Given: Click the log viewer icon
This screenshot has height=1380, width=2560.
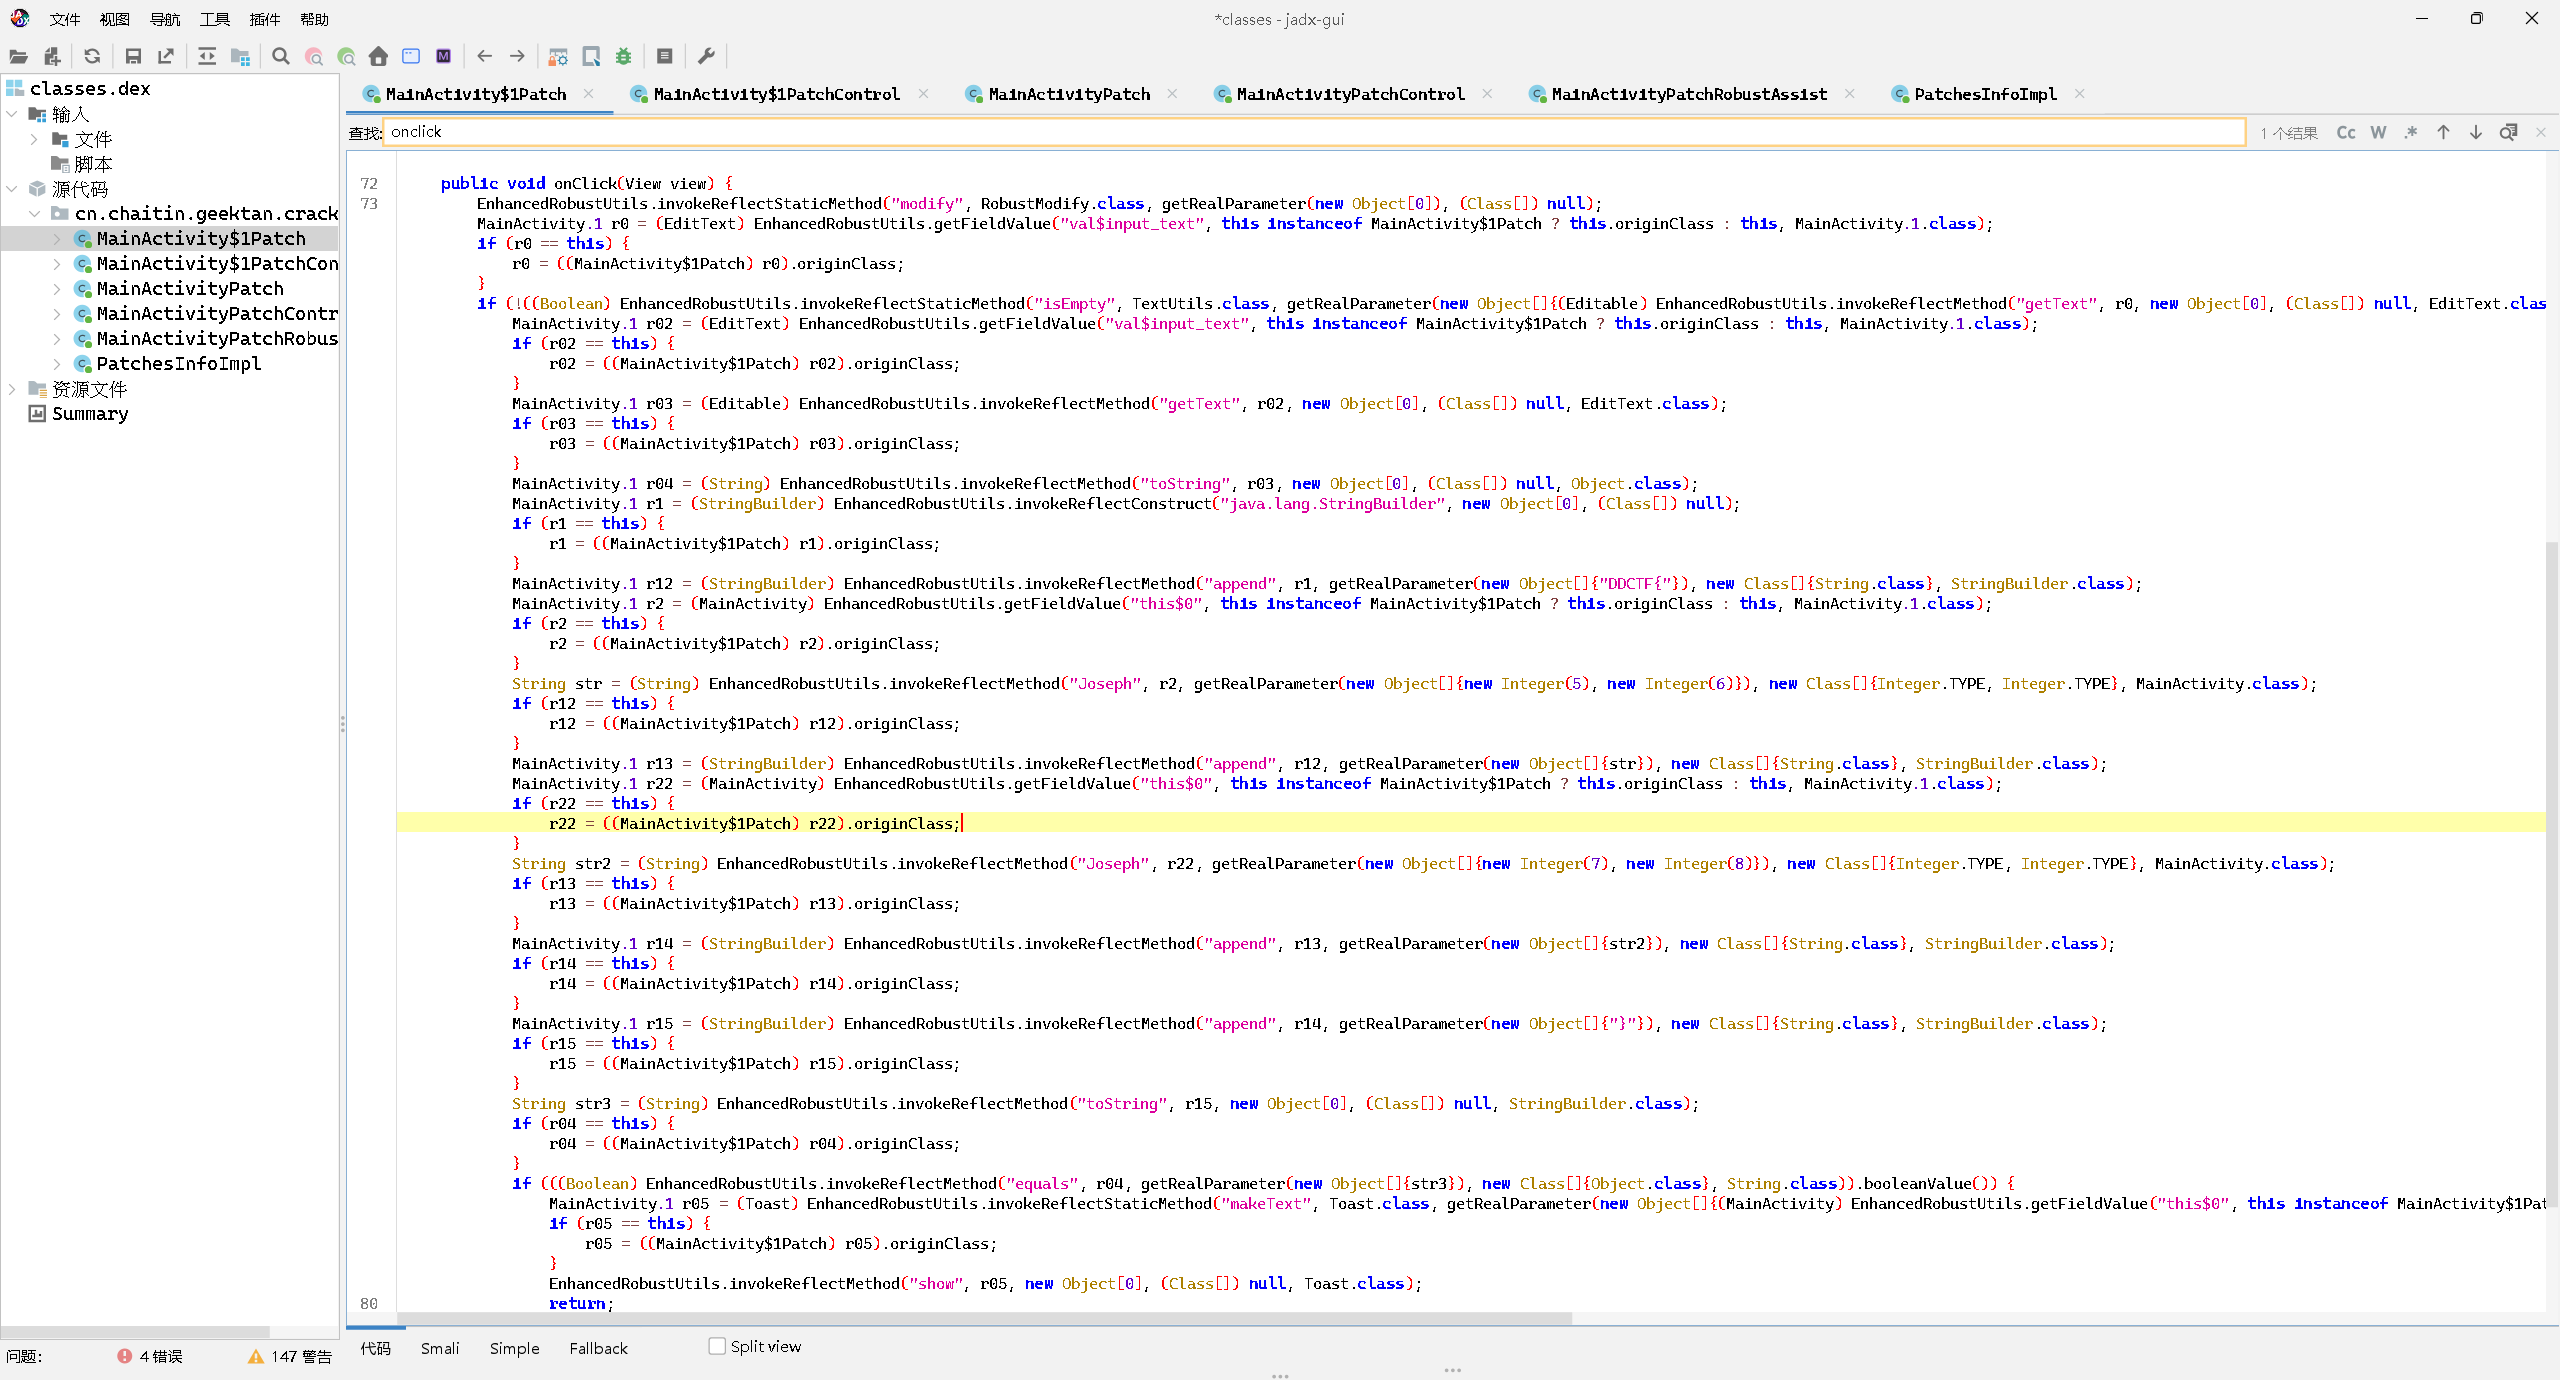Looking at the screenshot, I should [x=665, y=56].
